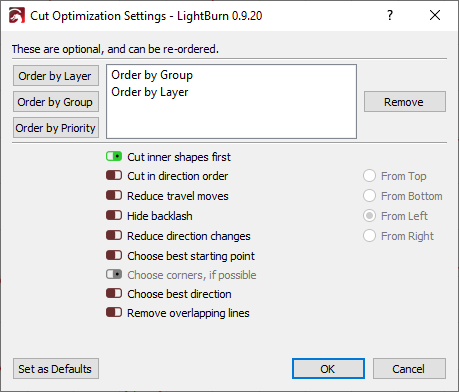Click the Remove button
The image size is (459, 392).
point(405,102)
